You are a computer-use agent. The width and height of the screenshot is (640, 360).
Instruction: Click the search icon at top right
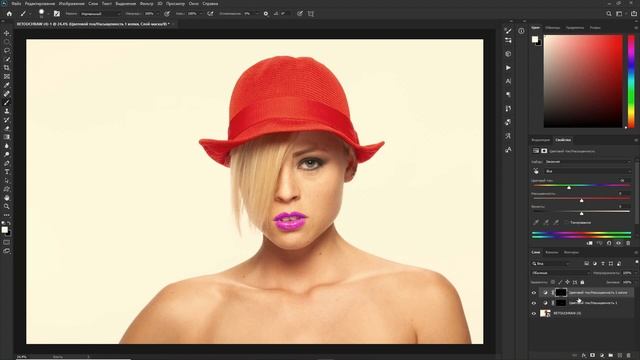(609, 13)
